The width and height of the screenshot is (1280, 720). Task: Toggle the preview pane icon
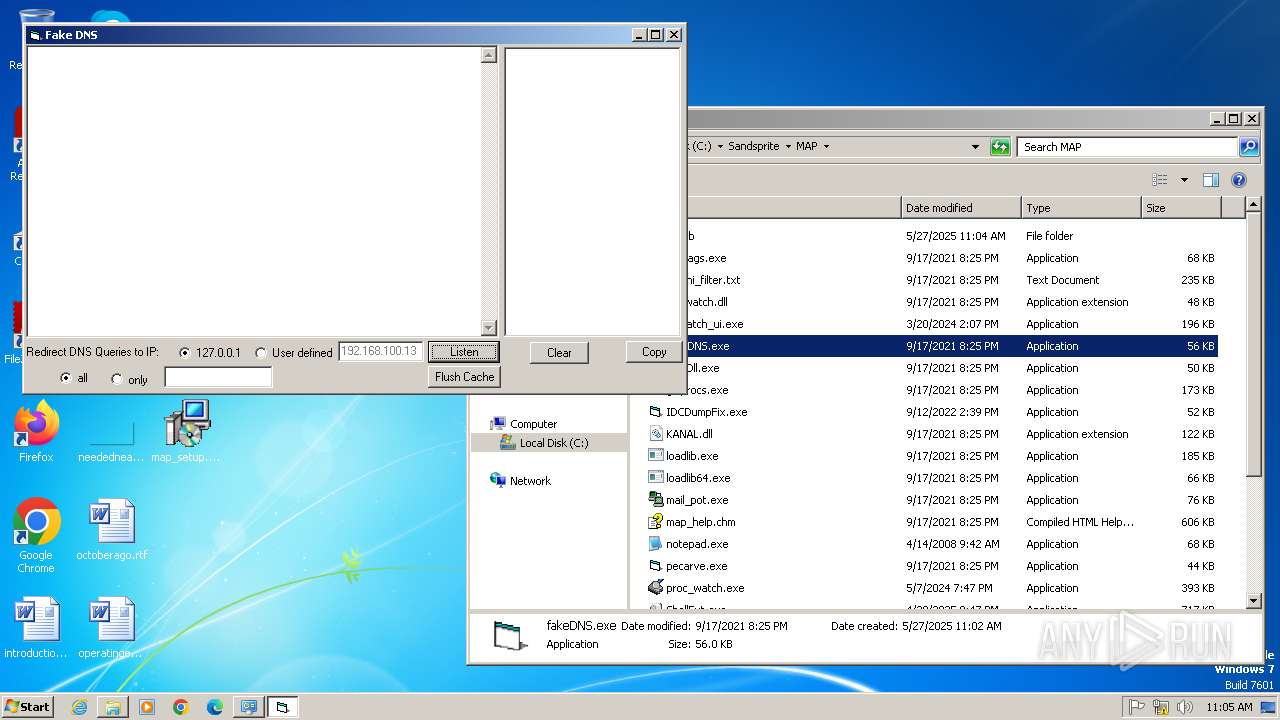tap(1211, 180)
